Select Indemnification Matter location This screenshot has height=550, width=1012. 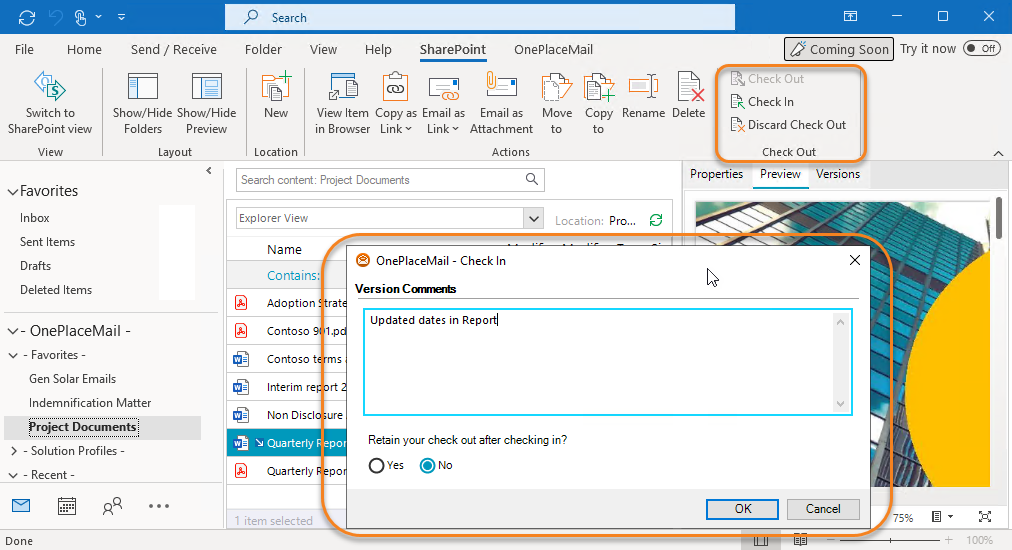pos(90,403)
